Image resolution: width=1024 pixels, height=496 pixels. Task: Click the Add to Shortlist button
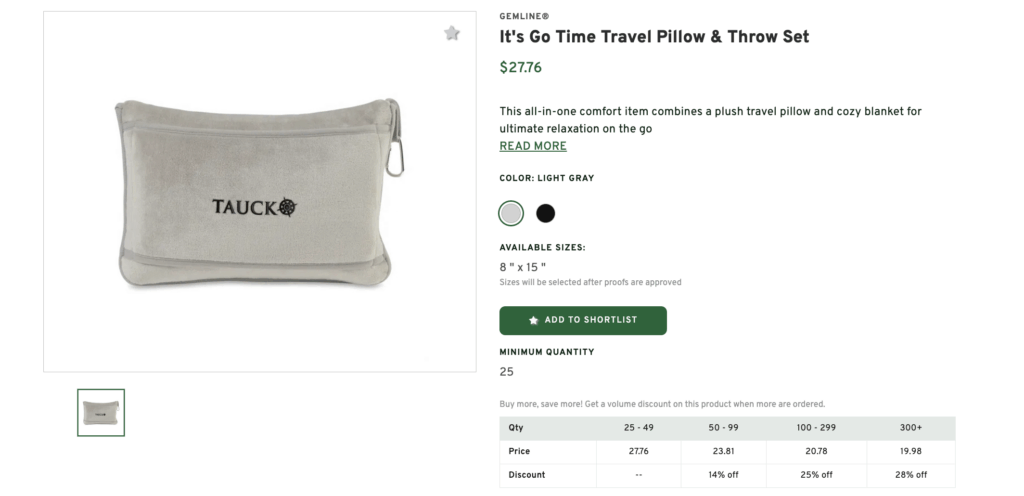[583, 320]
